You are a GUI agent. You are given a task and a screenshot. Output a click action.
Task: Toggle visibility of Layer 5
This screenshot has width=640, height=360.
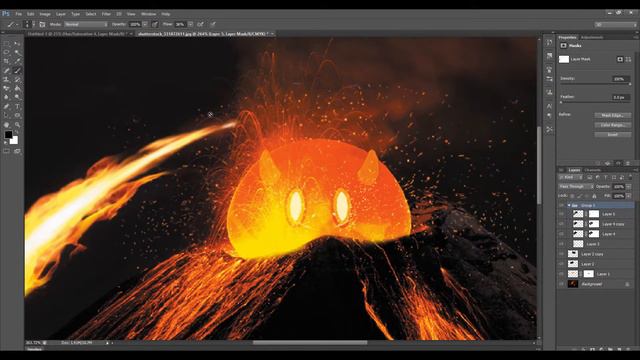[562, 214]
